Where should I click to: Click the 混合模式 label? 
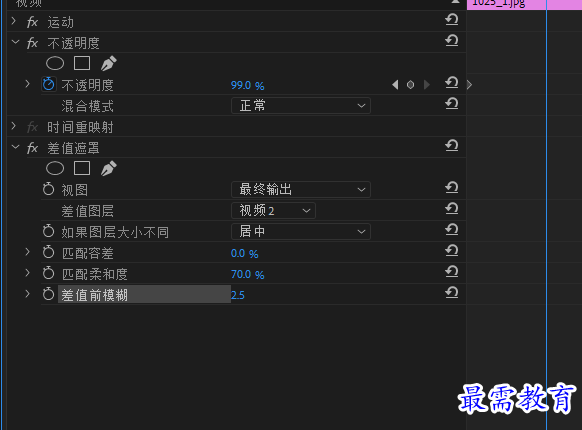click(87, 106)
